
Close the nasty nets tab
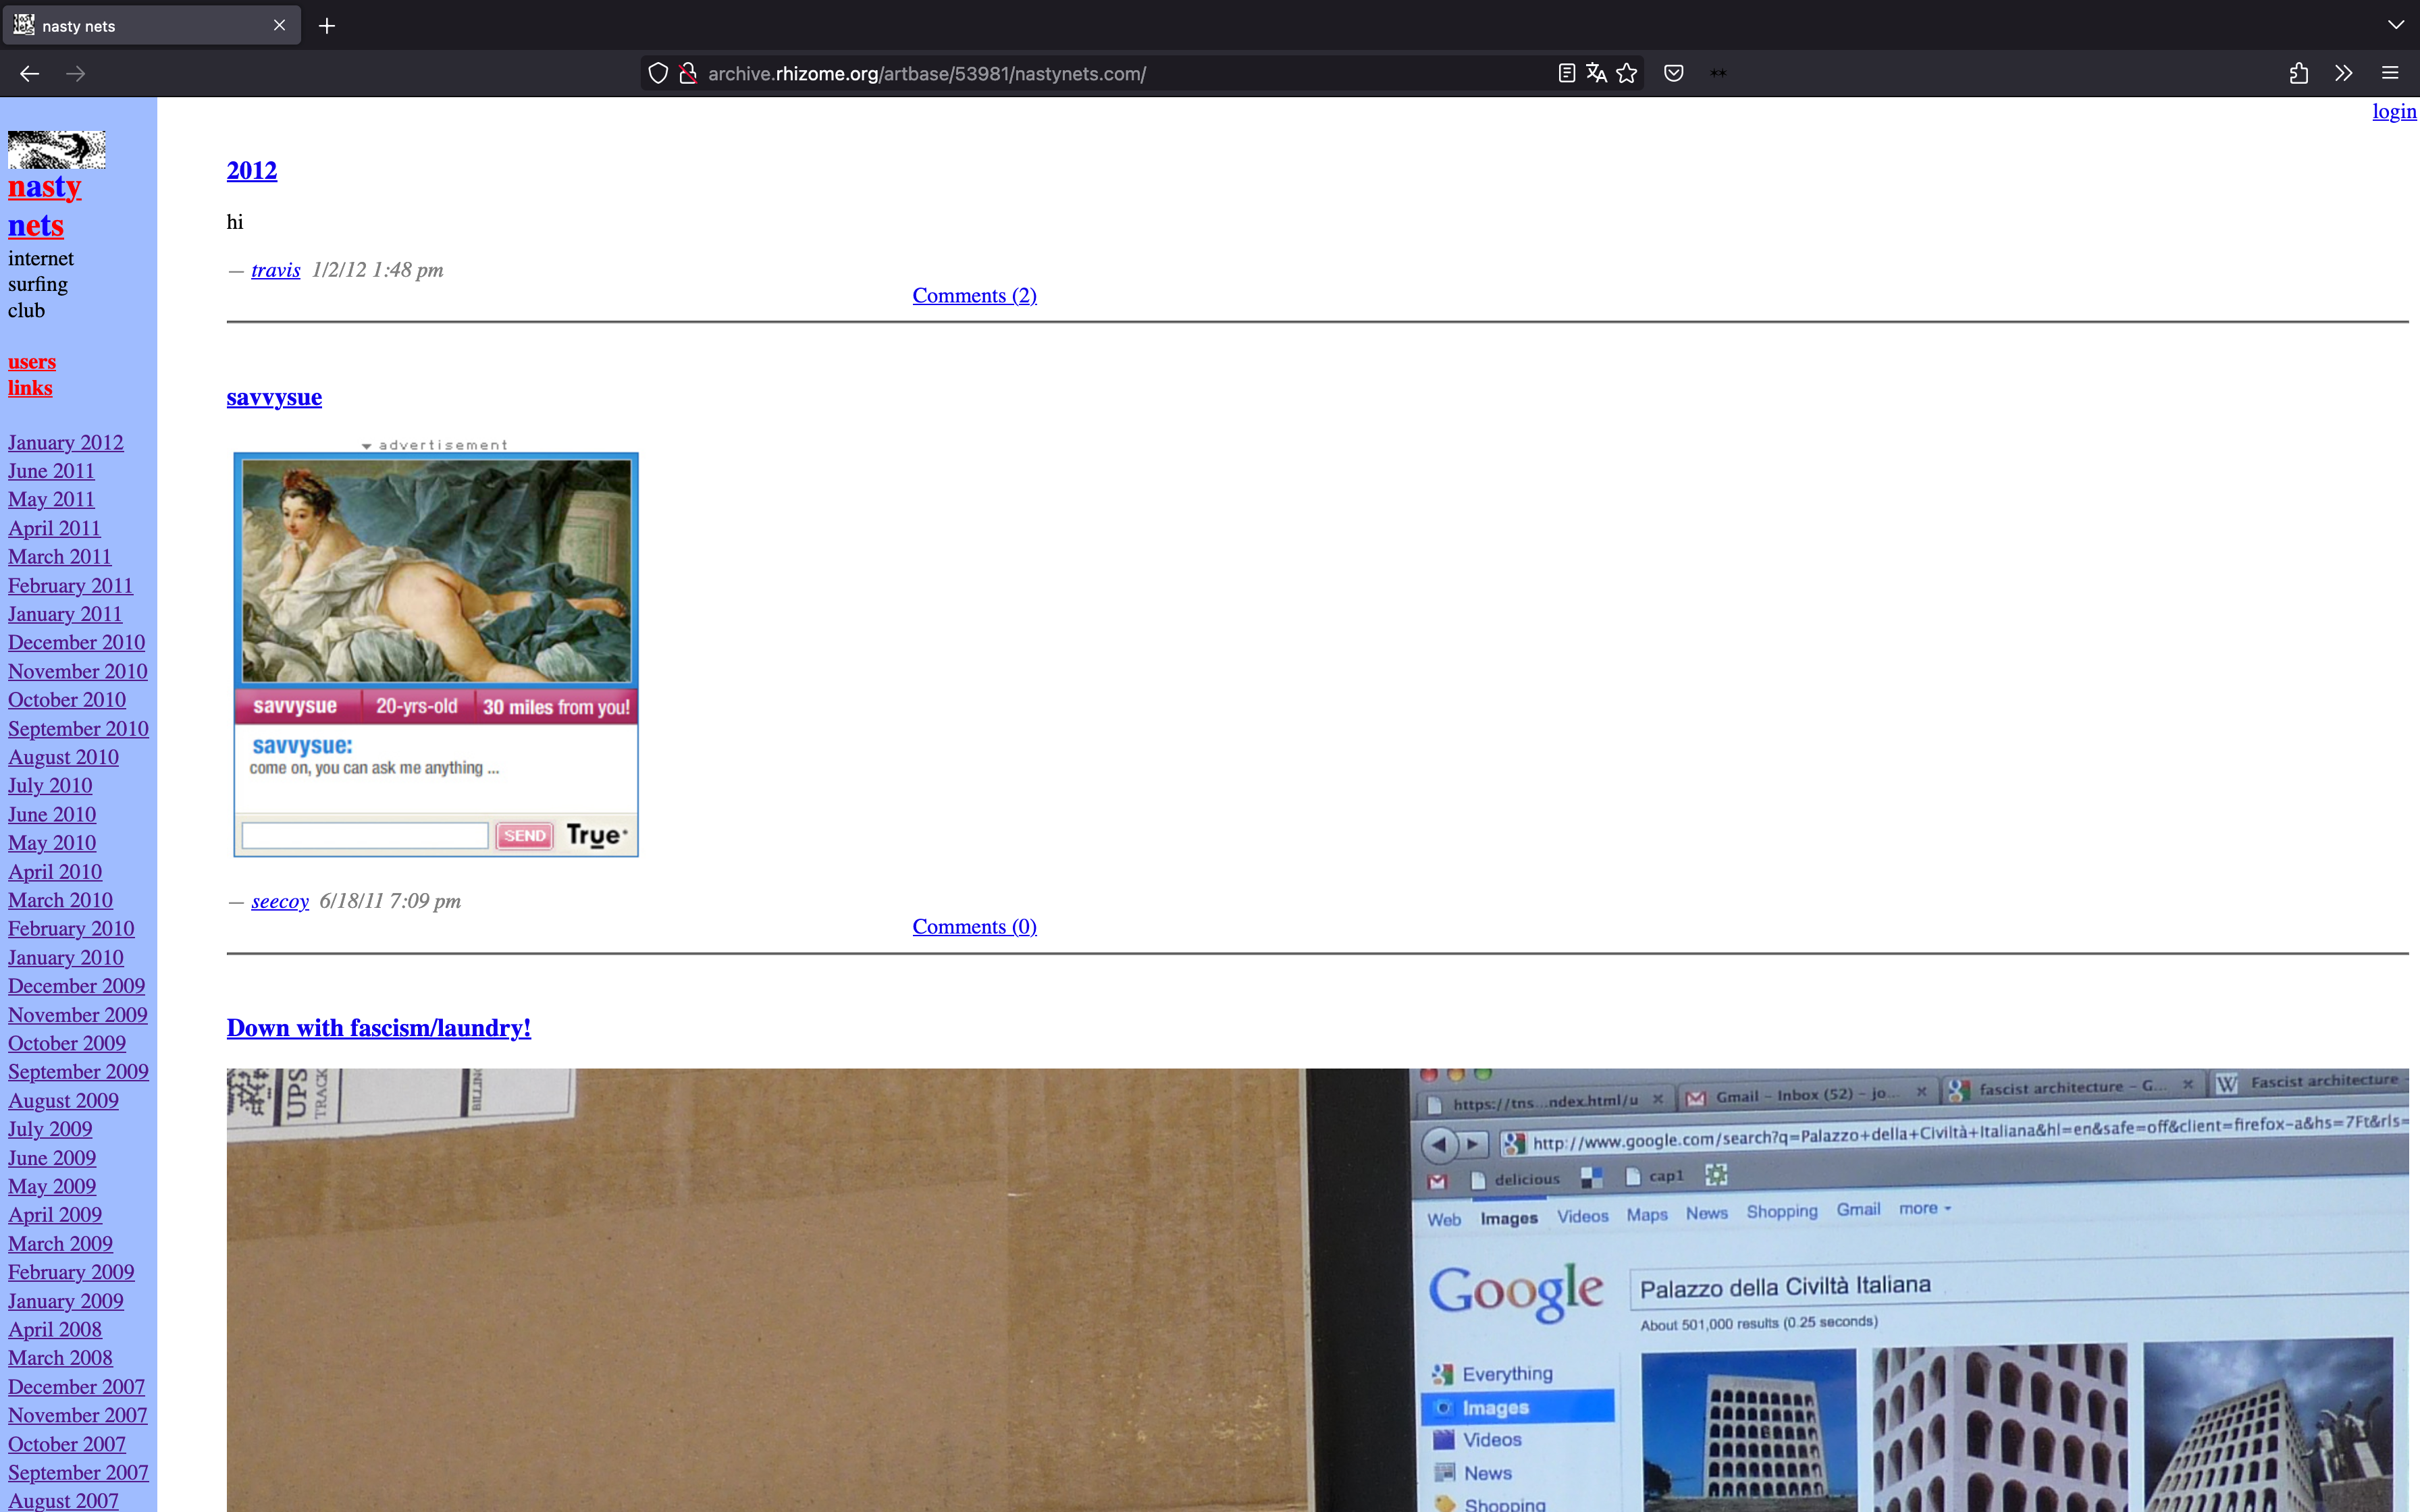coord(280,26)
